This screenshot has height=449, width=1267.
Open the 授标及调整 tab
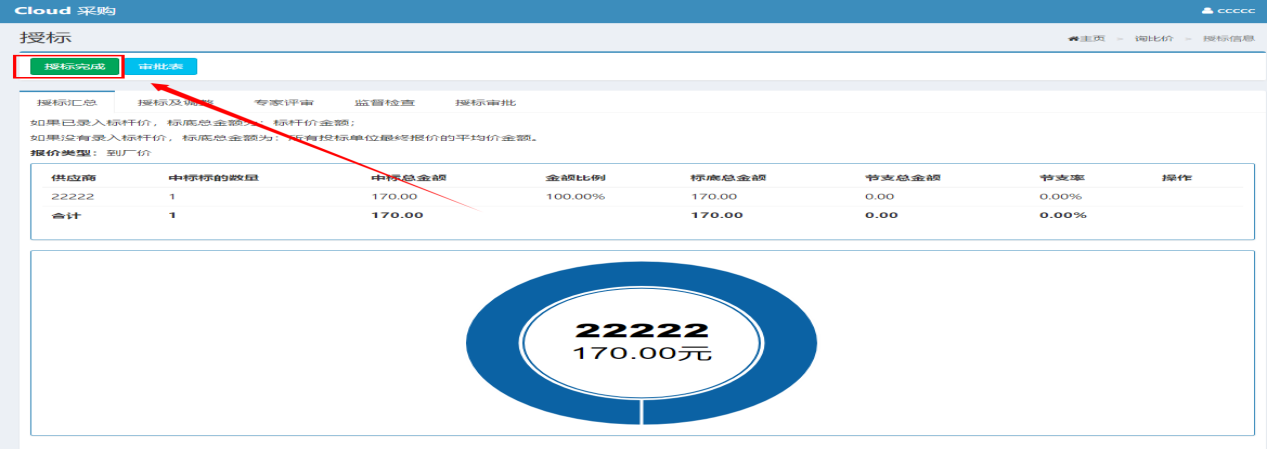175,102
